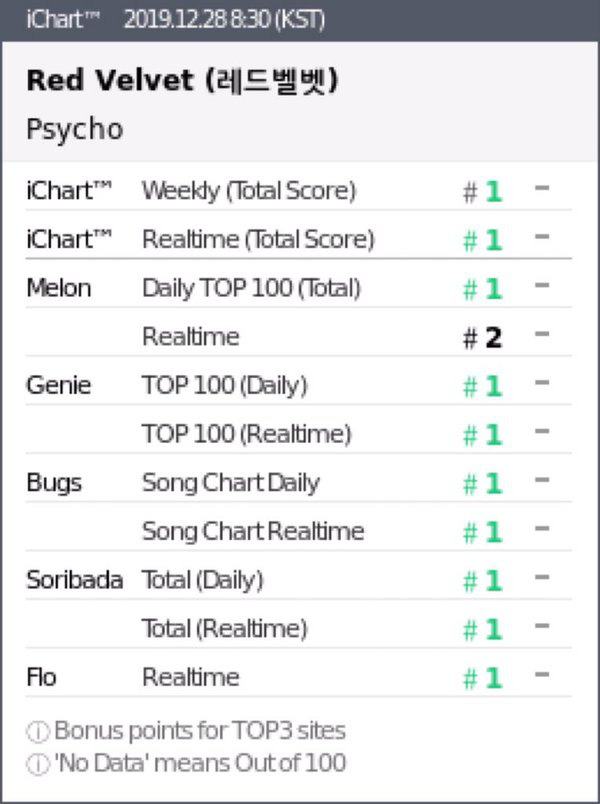Click the dash indicator on Weekly Total Score row
This screenshot has width=600, height=804.
tap(542, 188)
